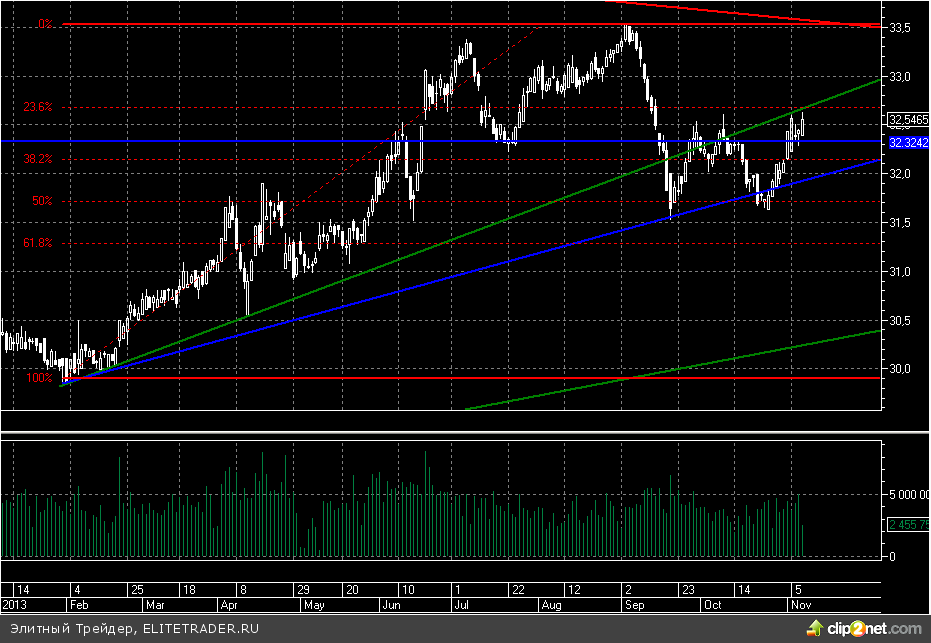This screenshot has height=643, width=931.
Task: Click the blue 32.3242 price marker
Action: pyautogui.click(x=908, y=144)
